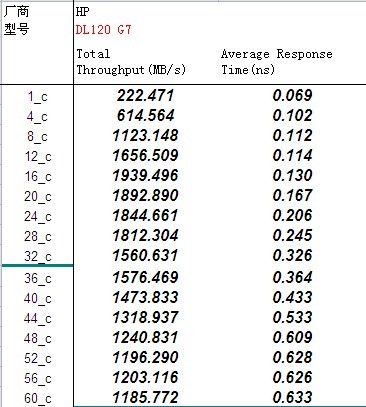Select the 48_c row label

pos(38,338)
